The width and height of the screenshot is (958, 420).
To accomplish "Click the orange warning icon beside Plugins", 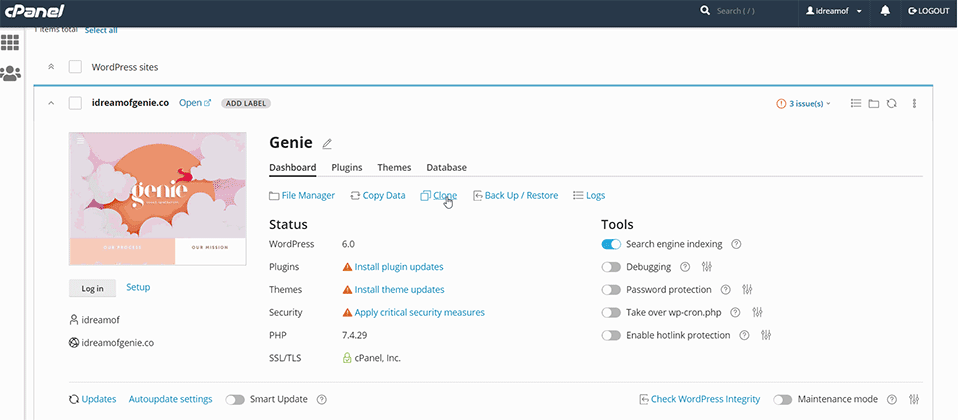I will 347,267.
